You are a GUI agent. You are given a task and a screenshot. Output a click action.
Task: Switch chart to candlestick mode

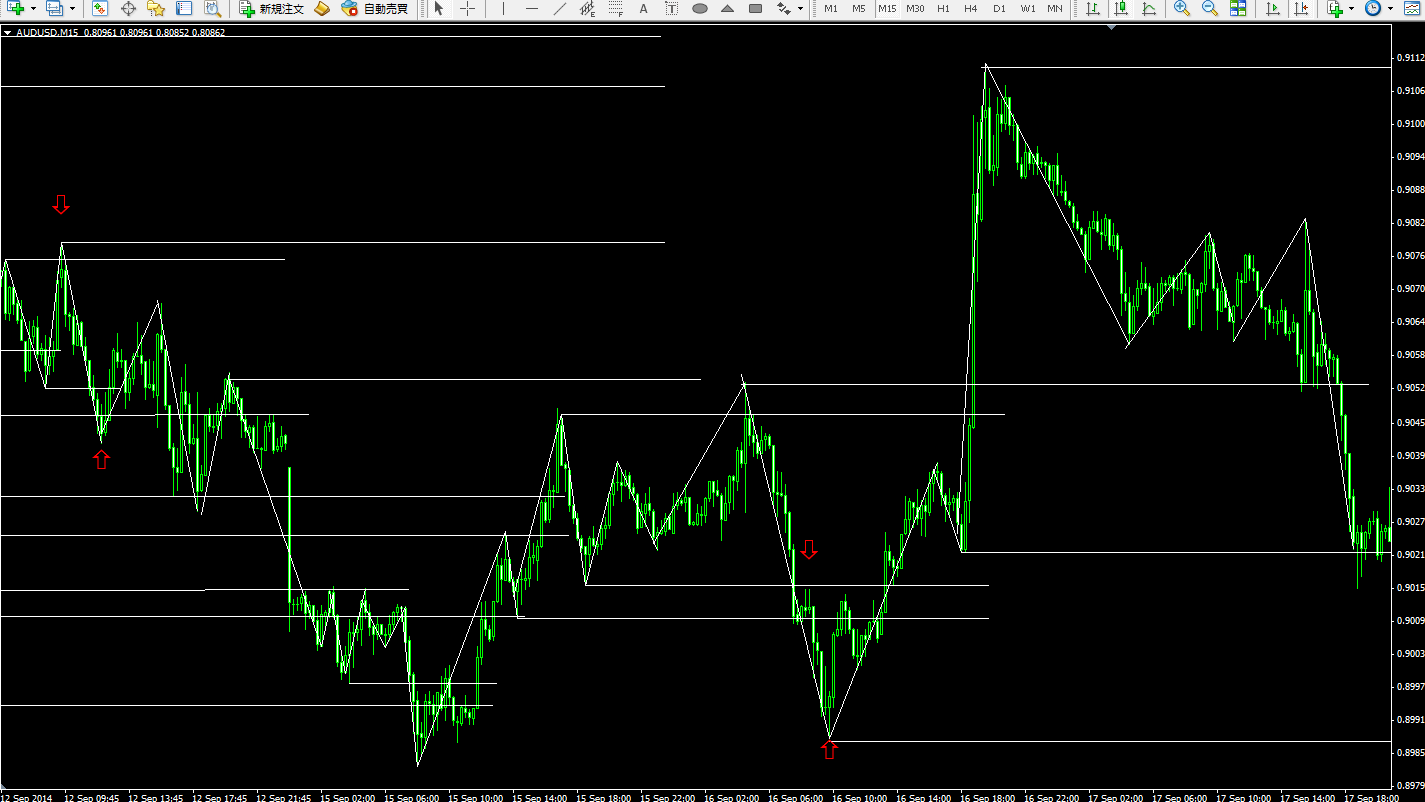1121,9
